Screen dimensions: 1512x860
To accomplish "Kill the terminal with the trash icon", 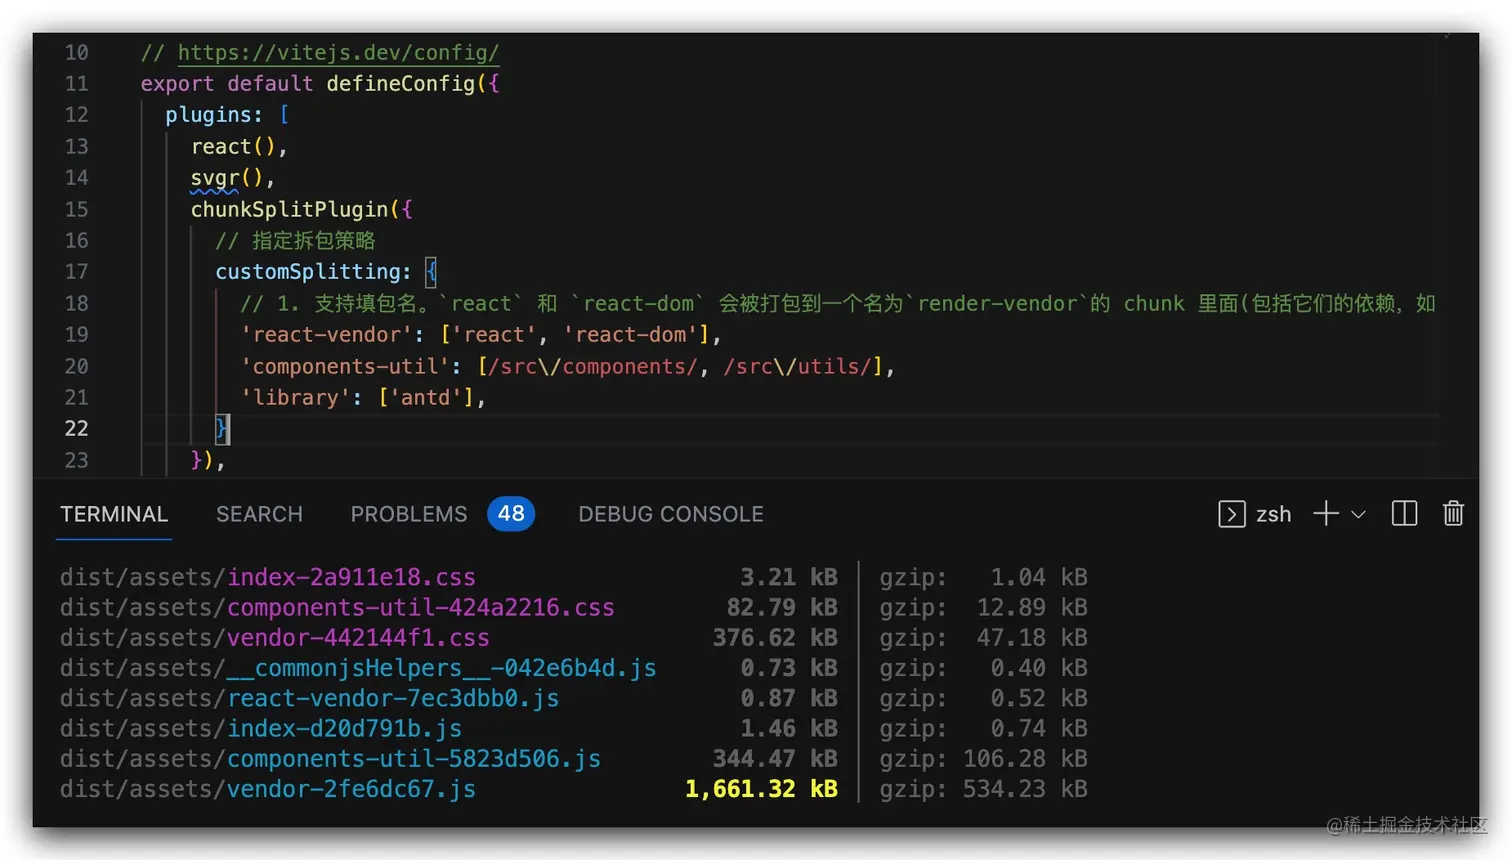I will click(1453, 513).
